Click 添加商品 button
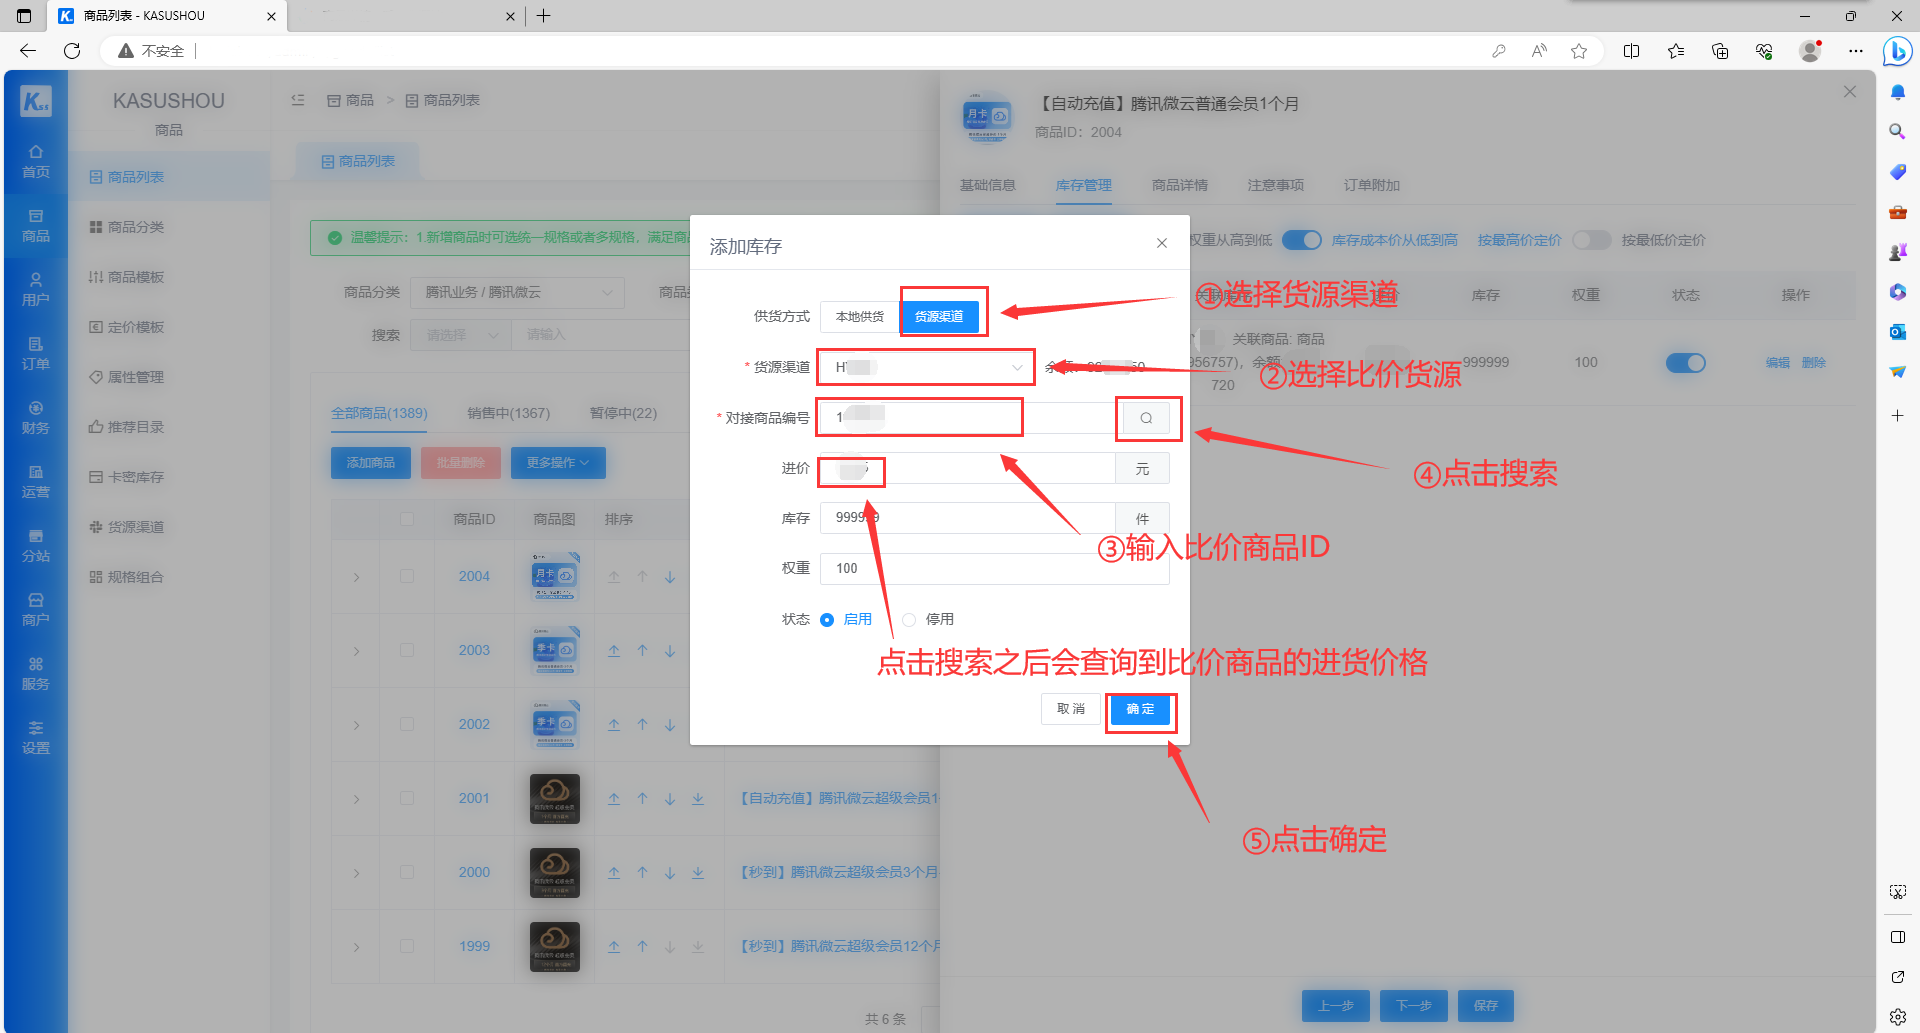The width and height of the screenshot is (1920, 1033). (x=371, y=463)
